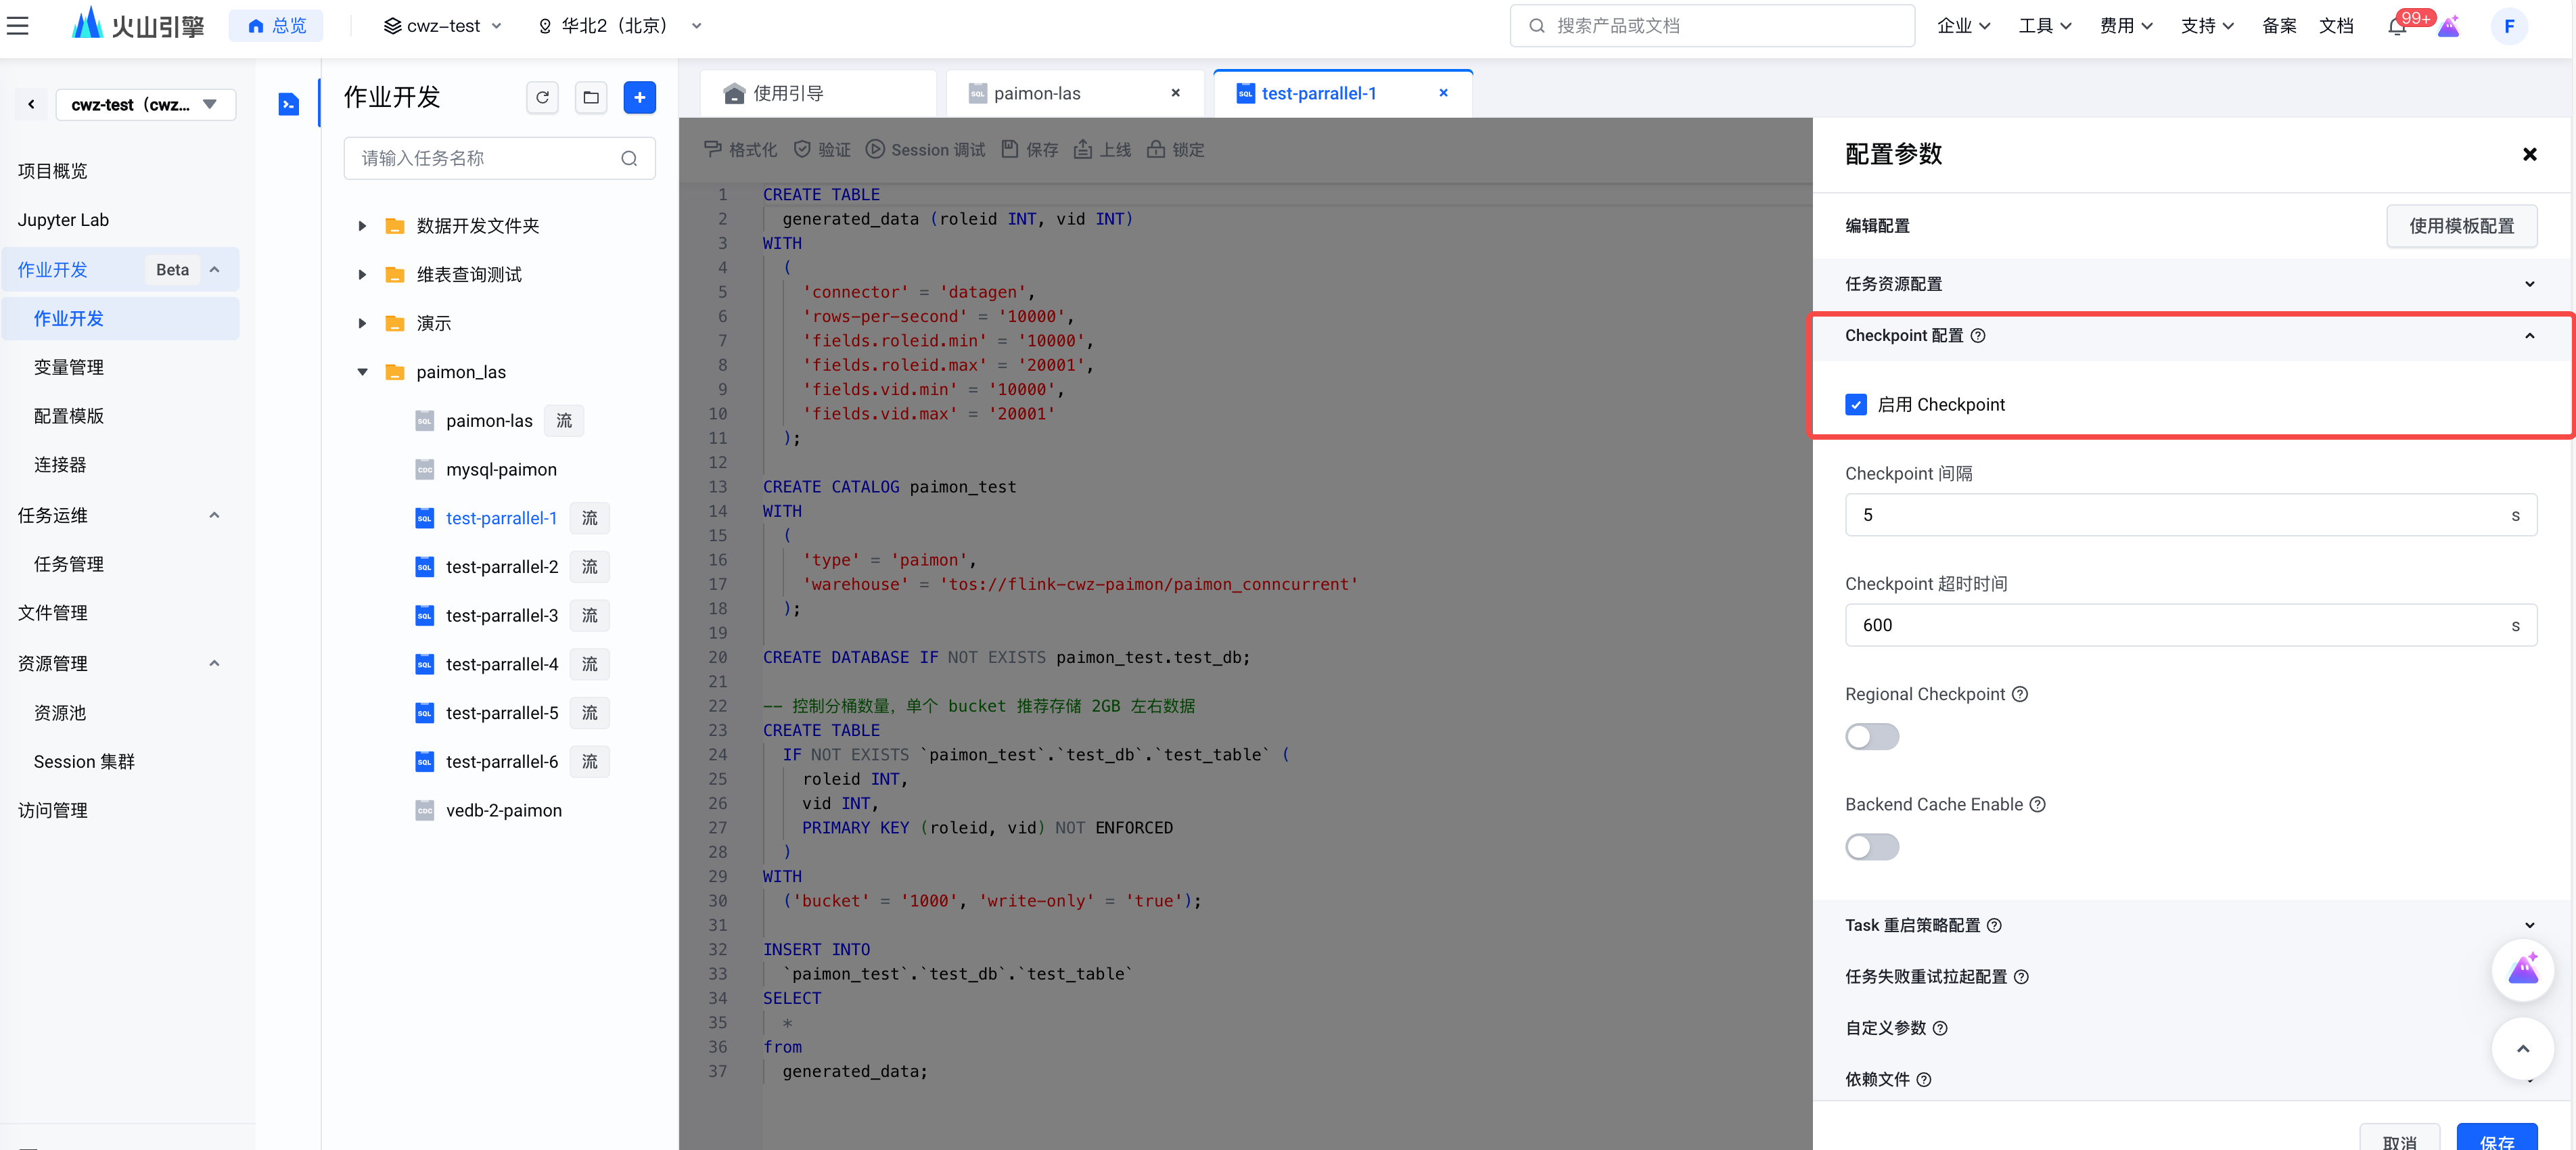Image resolution: width=2576 pixels, height=1150 pixels.
Task: Toggle the Backend Cache Enable switch
Action: tap(1872, 847)
